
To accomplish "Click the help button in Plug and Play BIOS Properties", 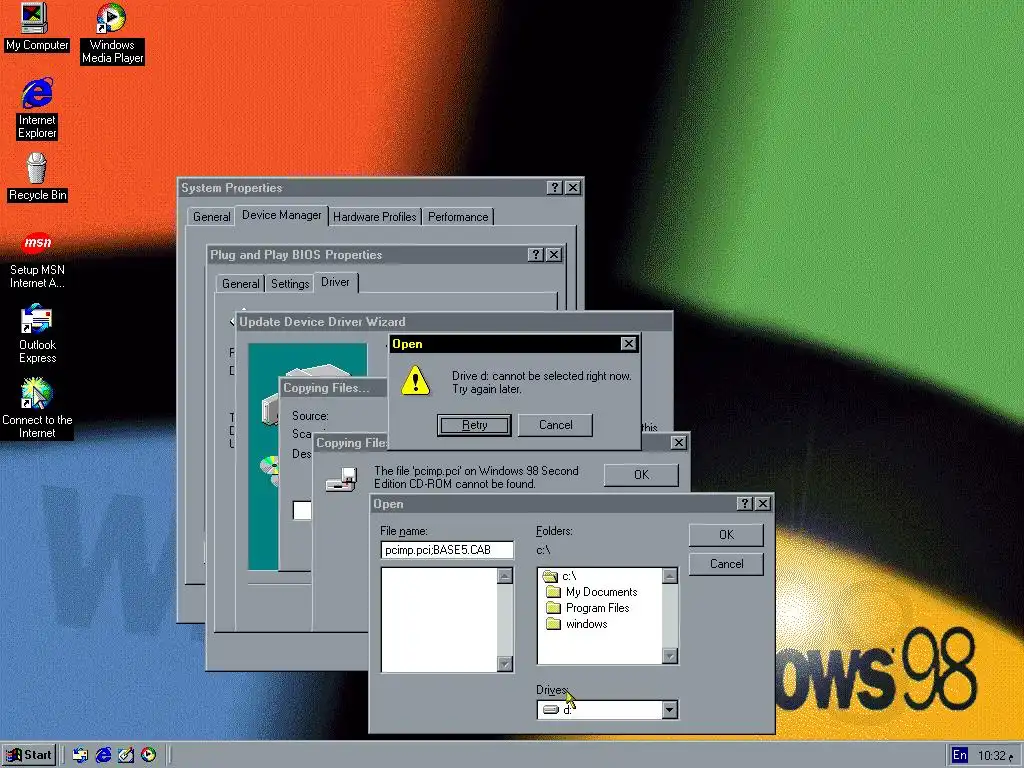I will [x=536, y=255].
